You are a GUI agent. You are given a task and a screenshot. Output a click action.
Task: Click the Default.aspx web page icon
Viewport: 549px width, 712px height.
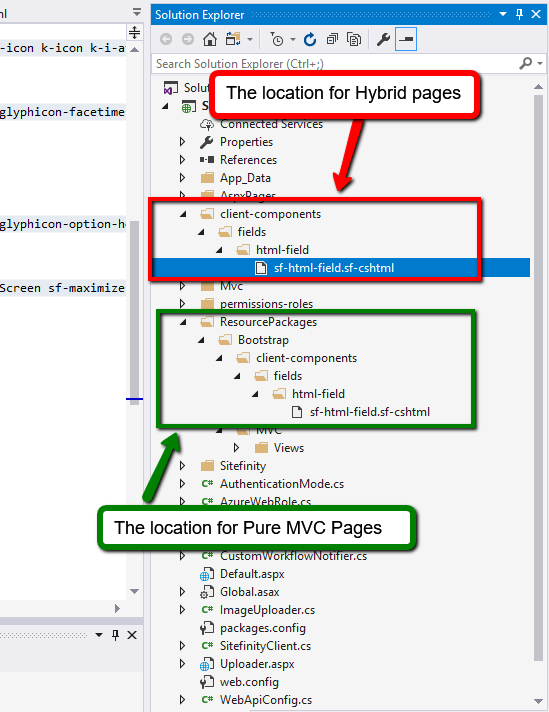(207, 574)
